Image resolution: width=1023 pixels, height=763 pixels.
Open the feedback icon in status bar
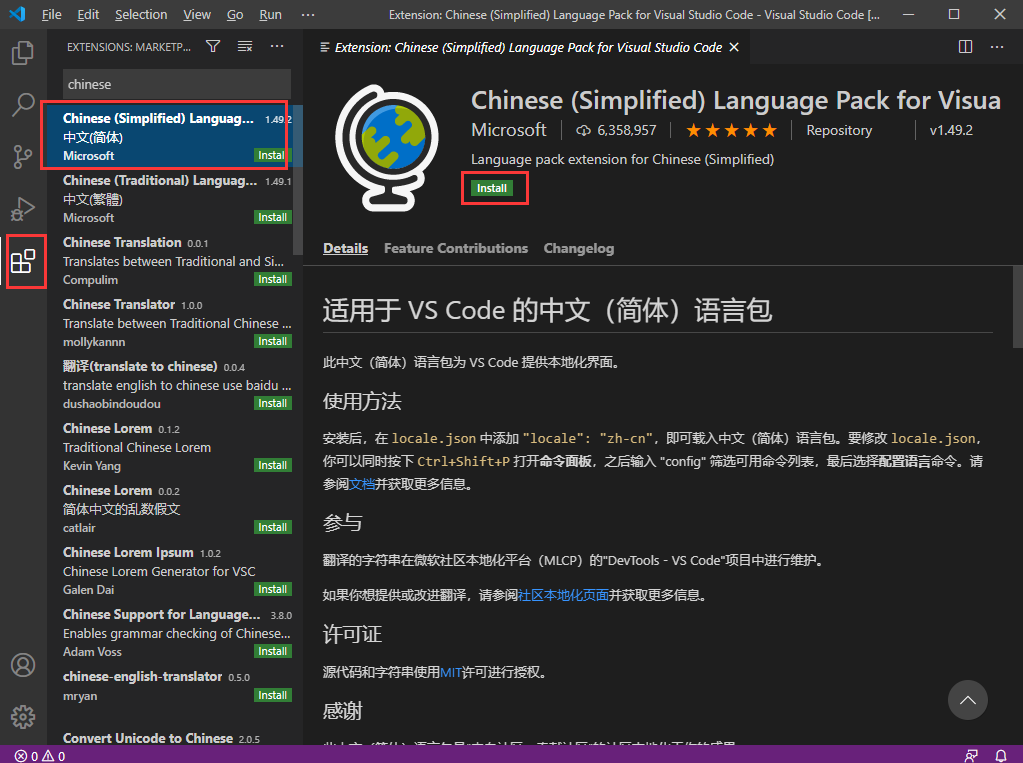coord(971,756)
